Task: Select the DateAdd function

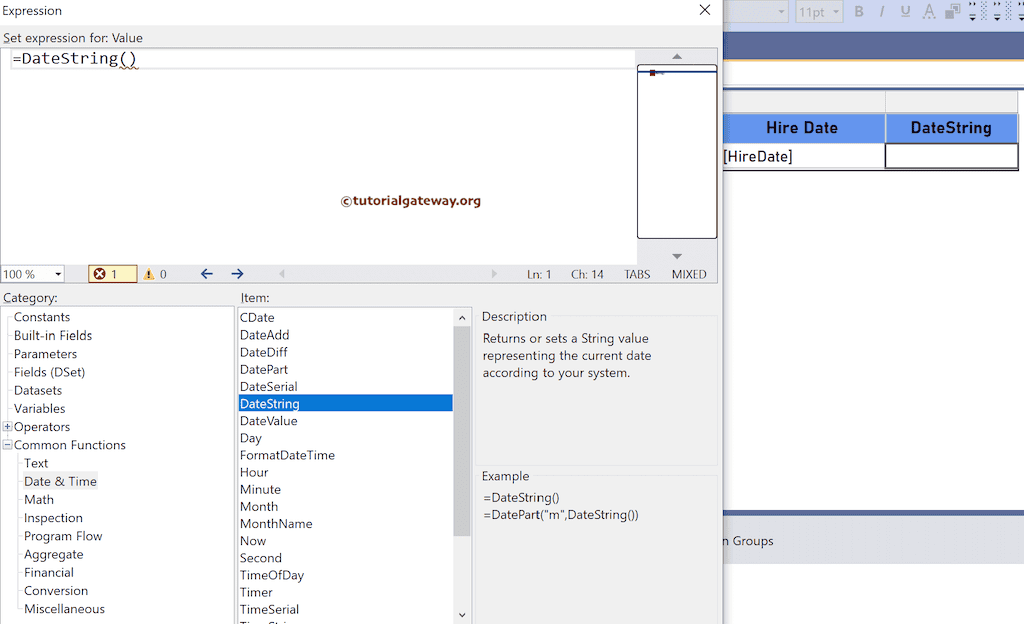Action: coord(263,334)
